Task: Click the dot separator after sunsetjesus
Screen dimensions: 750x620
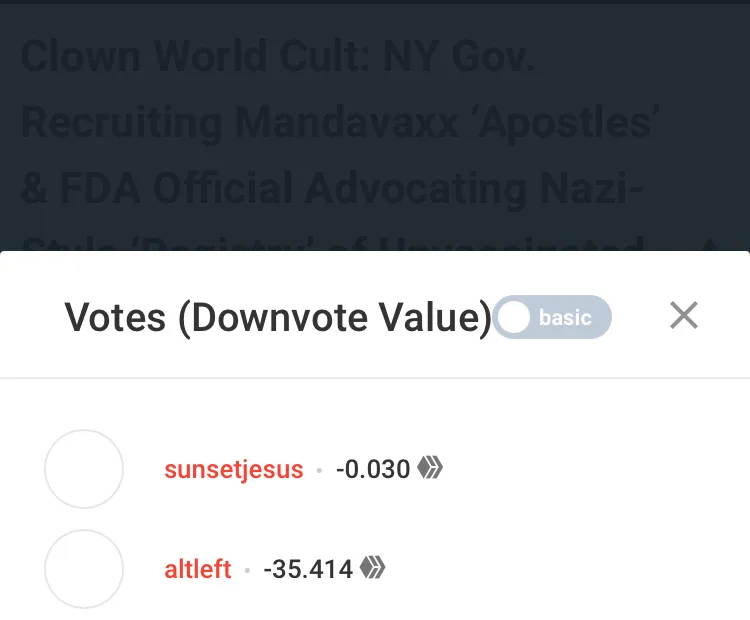Action: tap(320, 470)
